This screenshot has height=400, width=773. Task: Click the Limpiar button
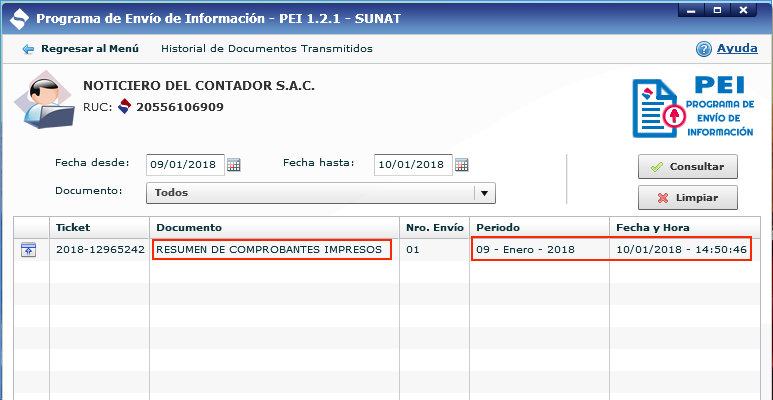click(x=688, y=198)
